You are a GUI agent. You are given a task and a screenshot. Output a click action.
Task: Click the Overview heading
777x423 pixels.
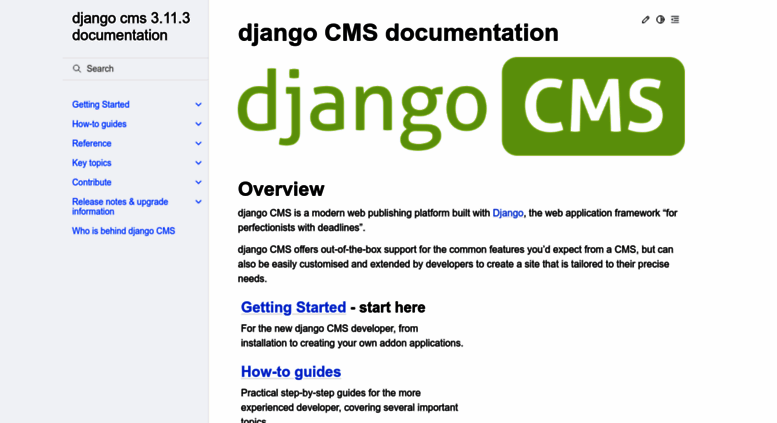(281, 189)
